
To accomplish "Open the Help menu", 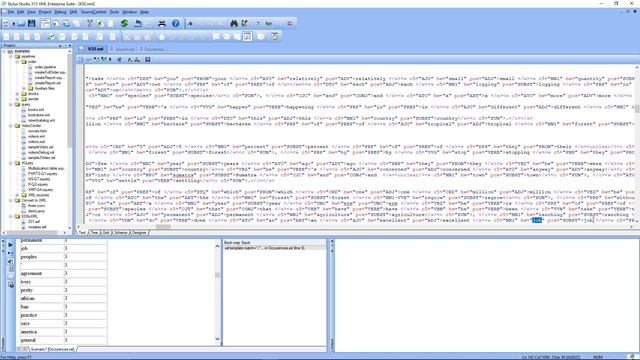I will click(x=144, y=12).
